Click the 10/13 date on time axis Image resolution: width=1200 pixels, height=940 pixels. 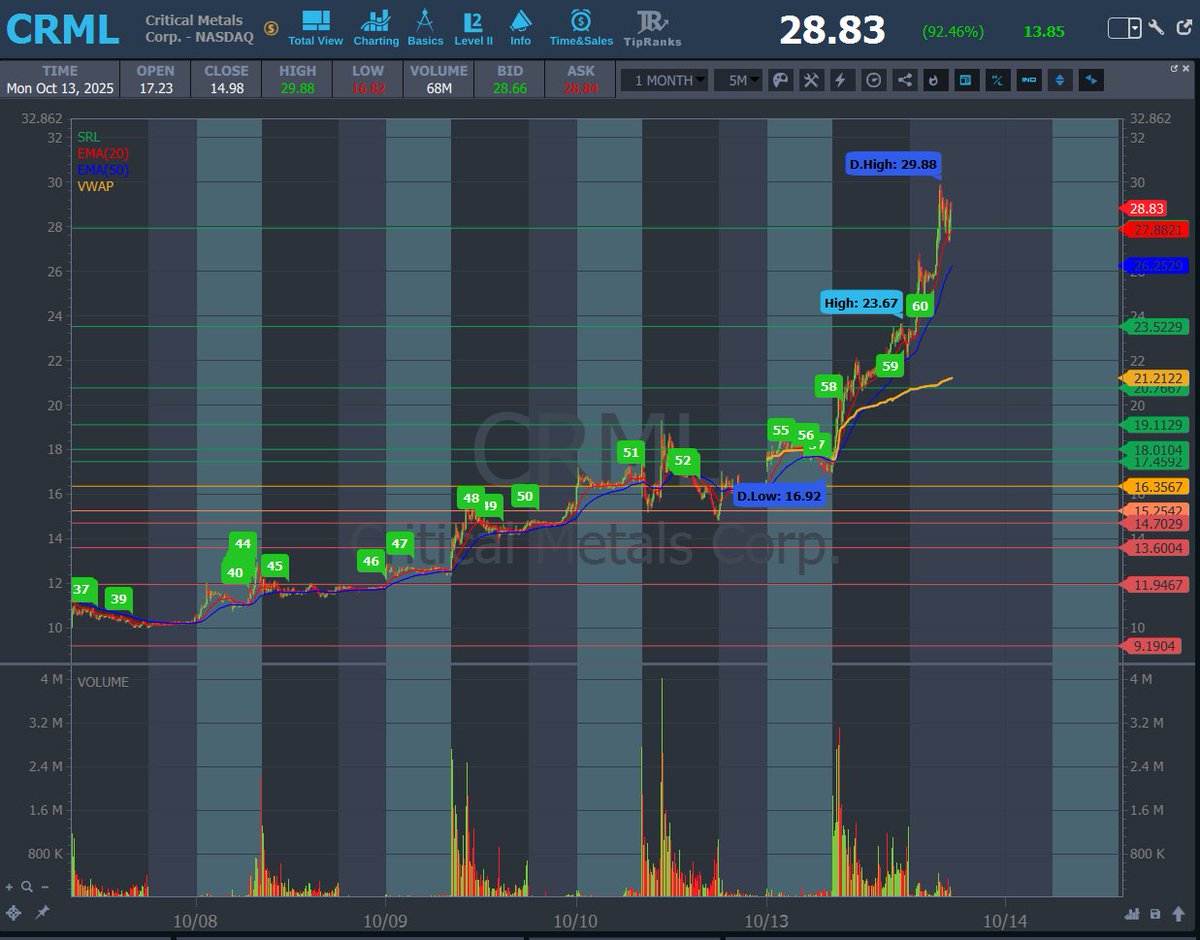coord(765,919)
